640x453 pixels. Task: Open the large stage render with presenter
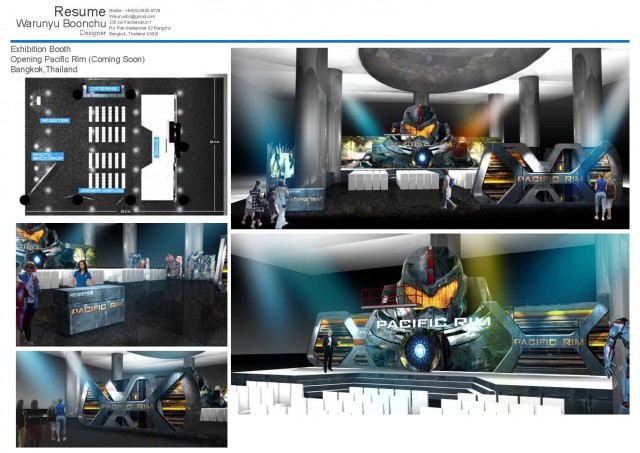point(430,324)
